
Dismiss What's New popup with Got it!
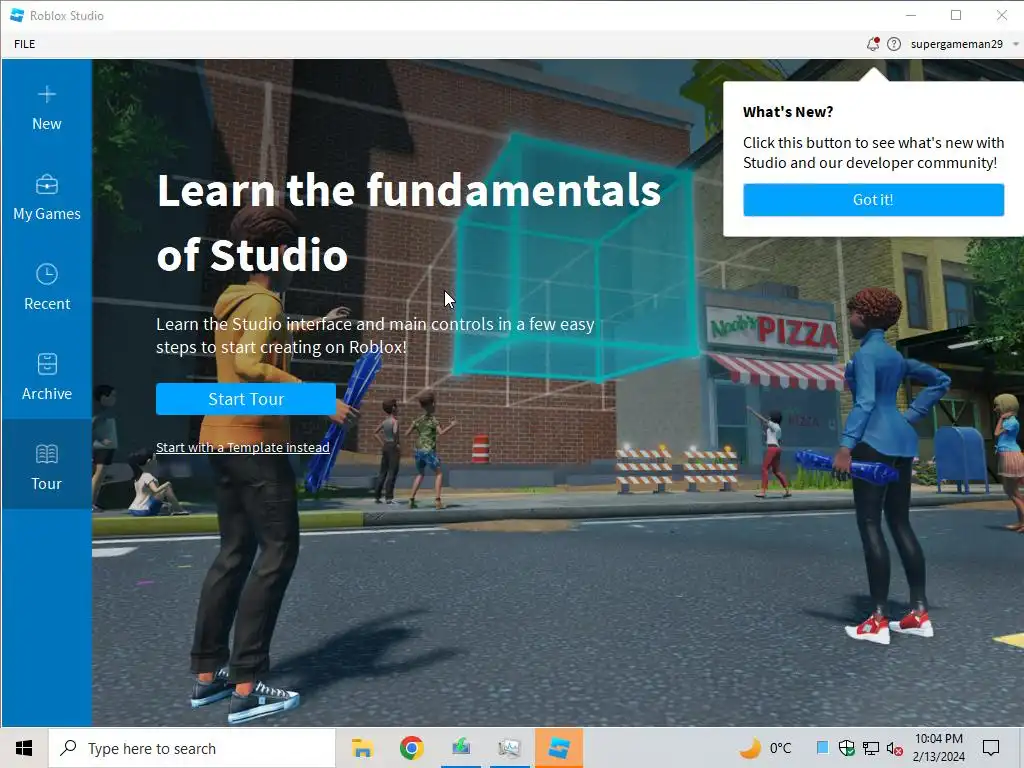click(873, 200)
